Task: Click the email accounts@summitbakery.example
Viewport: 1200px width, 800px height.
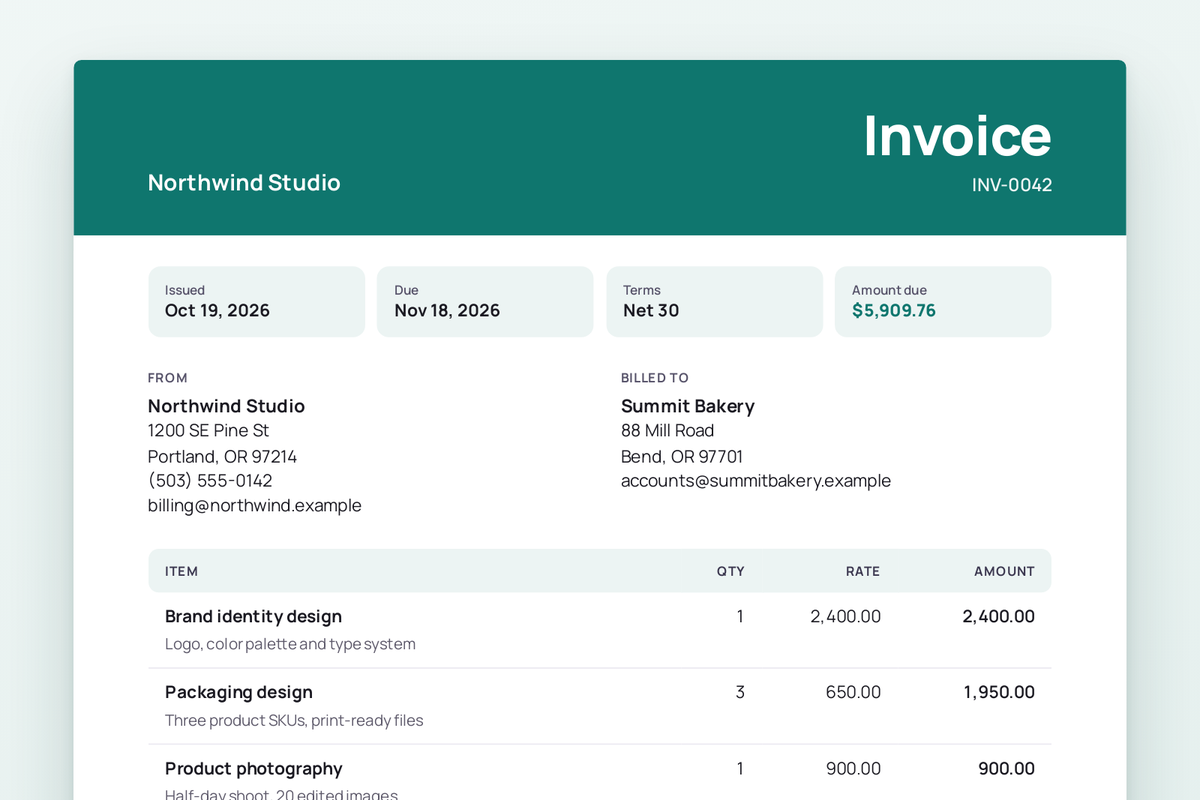Action: tap(756, 481)
